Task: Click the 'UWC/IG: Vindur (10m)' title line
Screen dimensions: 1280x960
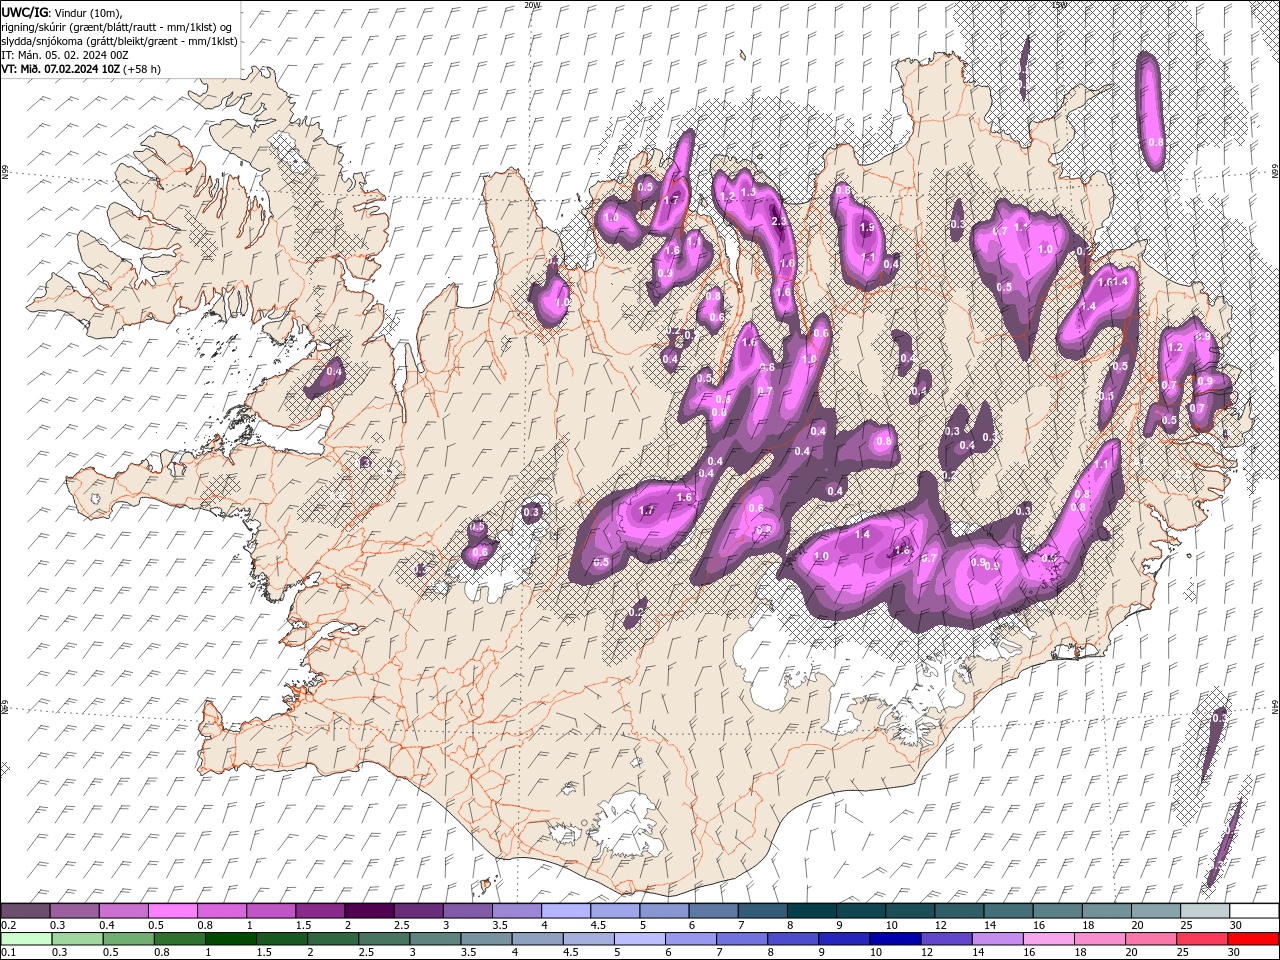Action: (x=60, y=12)
